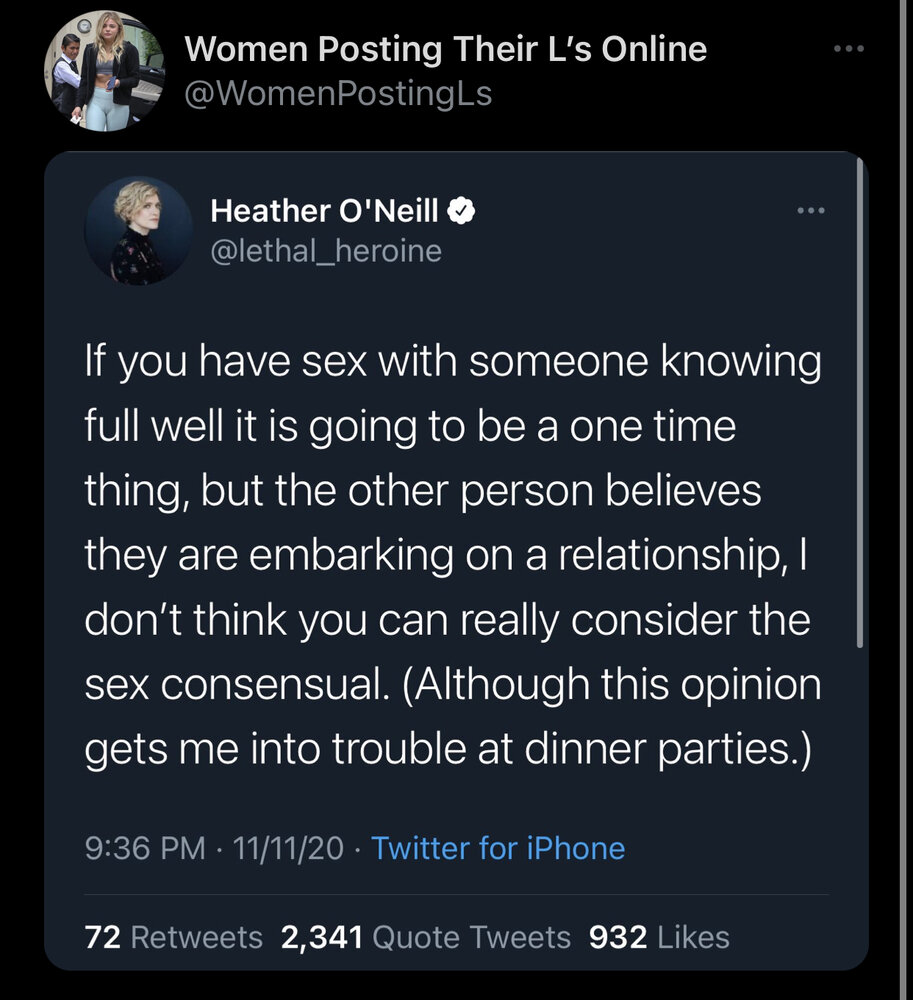Open the quoted tweet body text

(x=453, y=555)
